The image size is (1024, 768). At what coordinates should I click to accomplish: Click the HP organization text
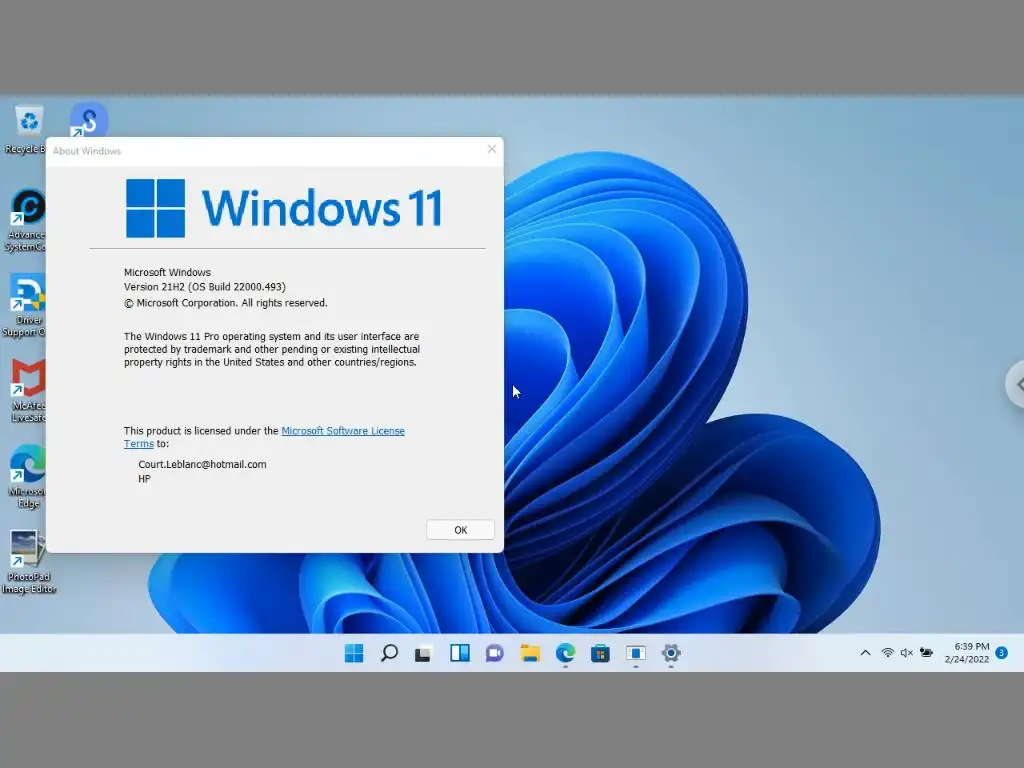tap(144, 479)
